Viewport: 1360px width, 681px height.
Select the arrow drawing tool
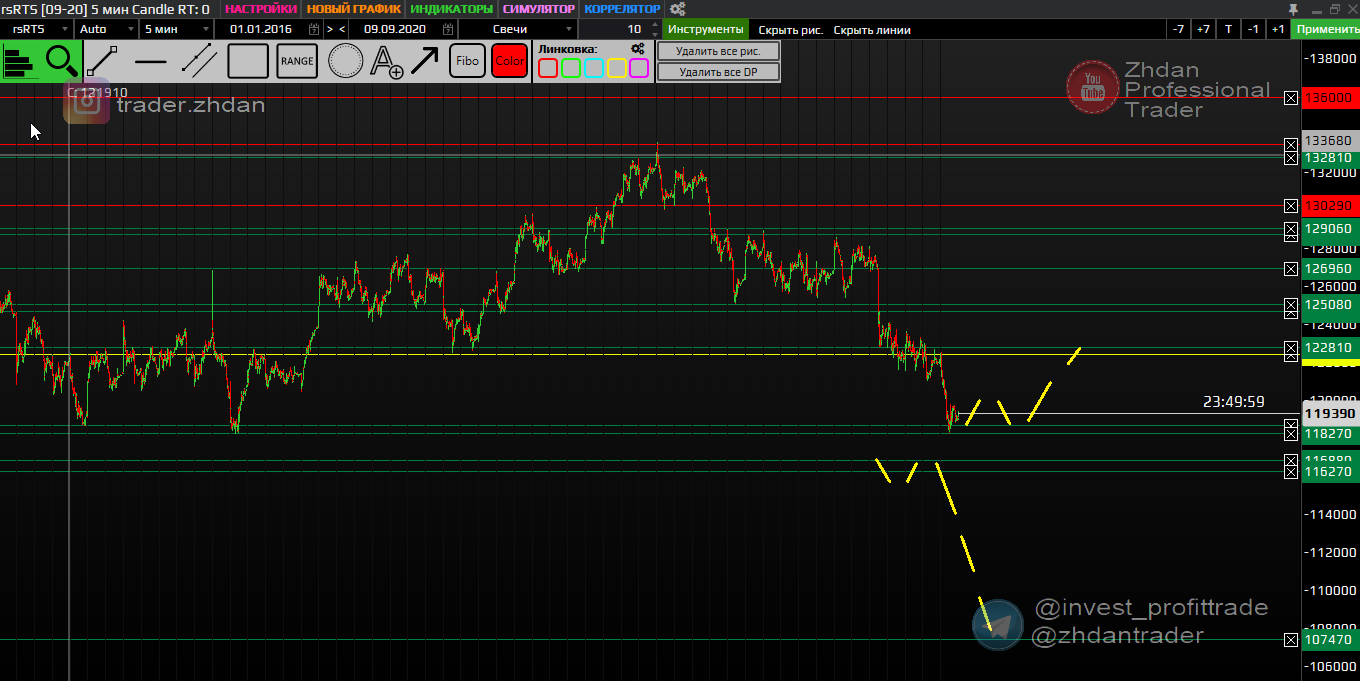tap(424, 61)
